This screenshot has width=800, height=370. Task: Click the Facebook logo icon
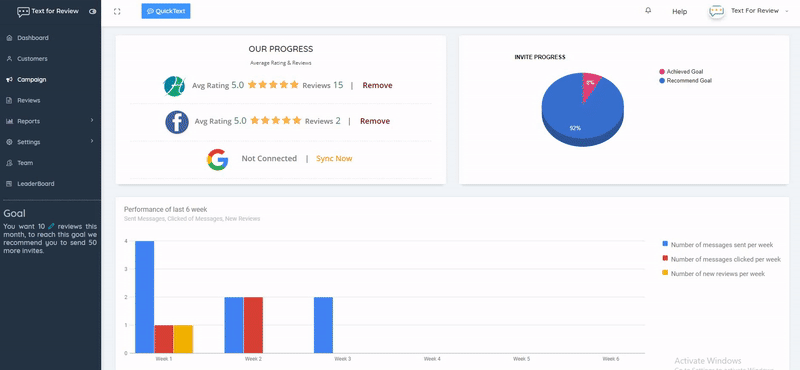[177, 122]
